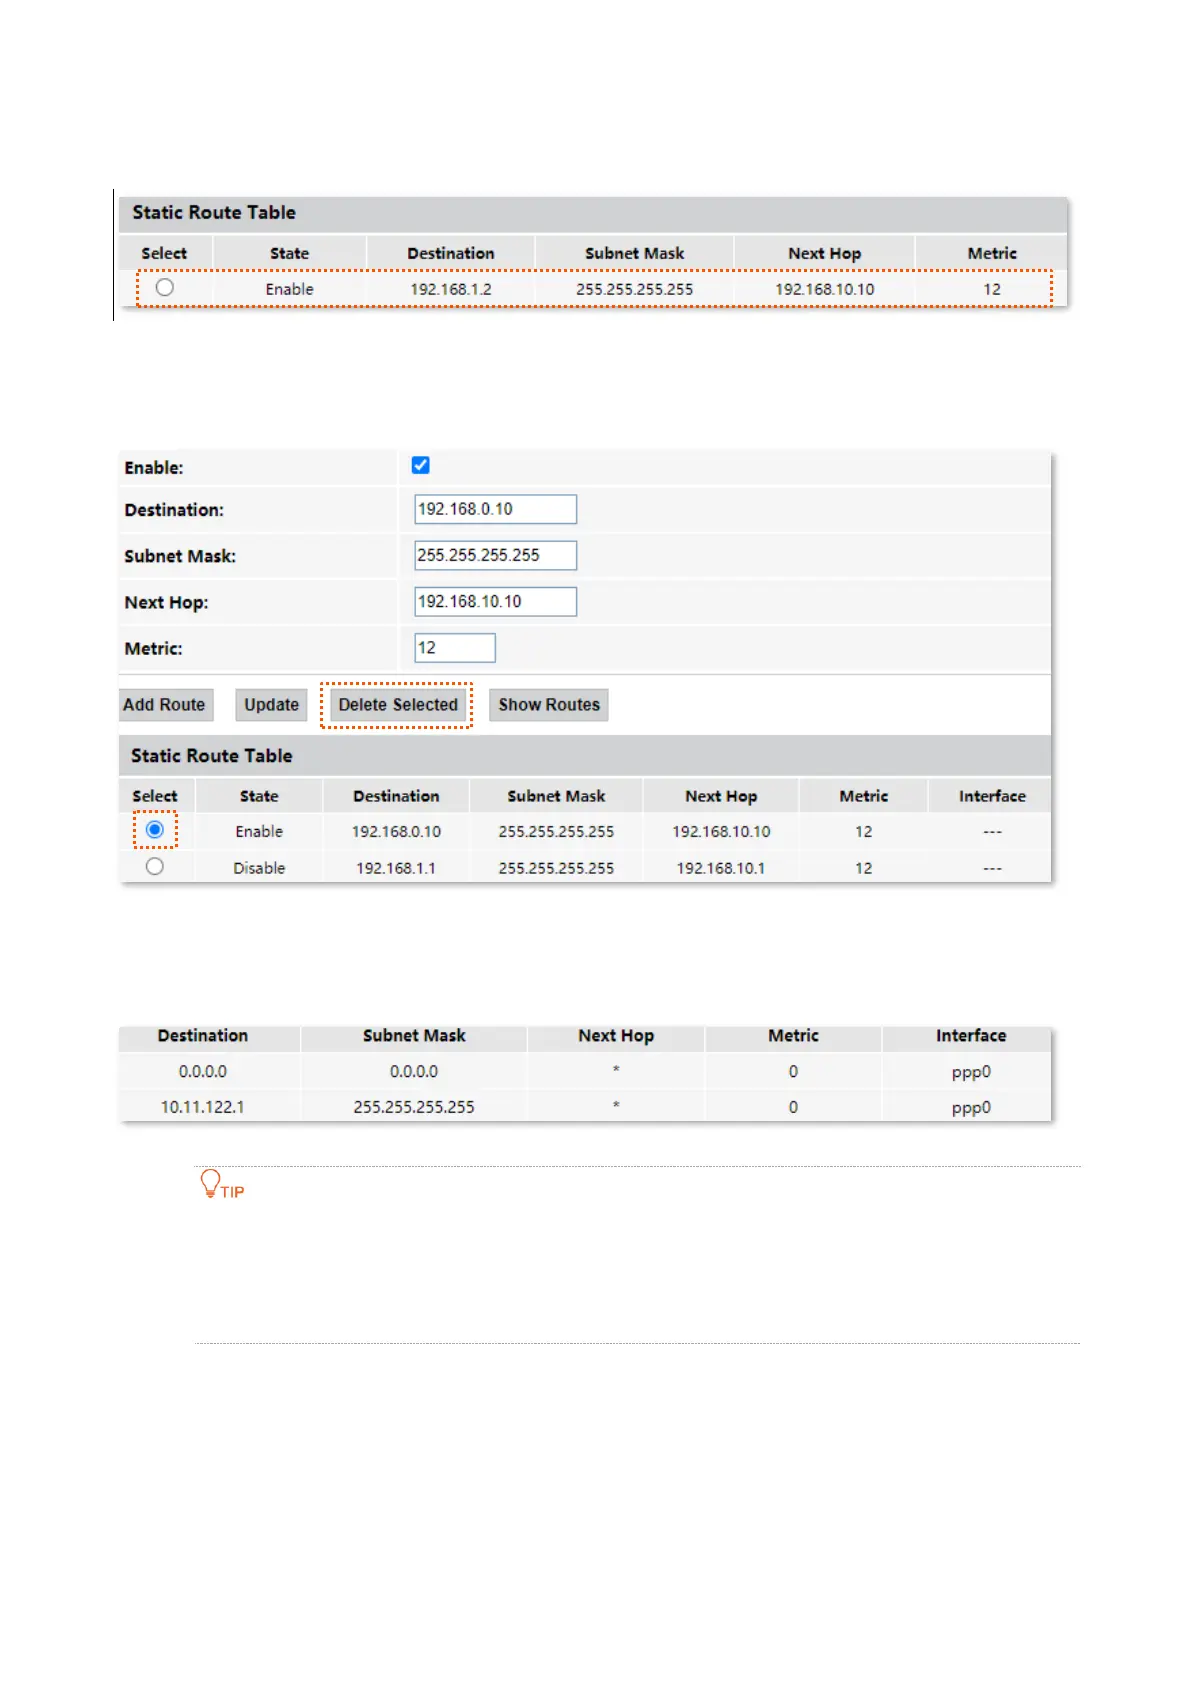Click the Enable: field label

[154, 468]
